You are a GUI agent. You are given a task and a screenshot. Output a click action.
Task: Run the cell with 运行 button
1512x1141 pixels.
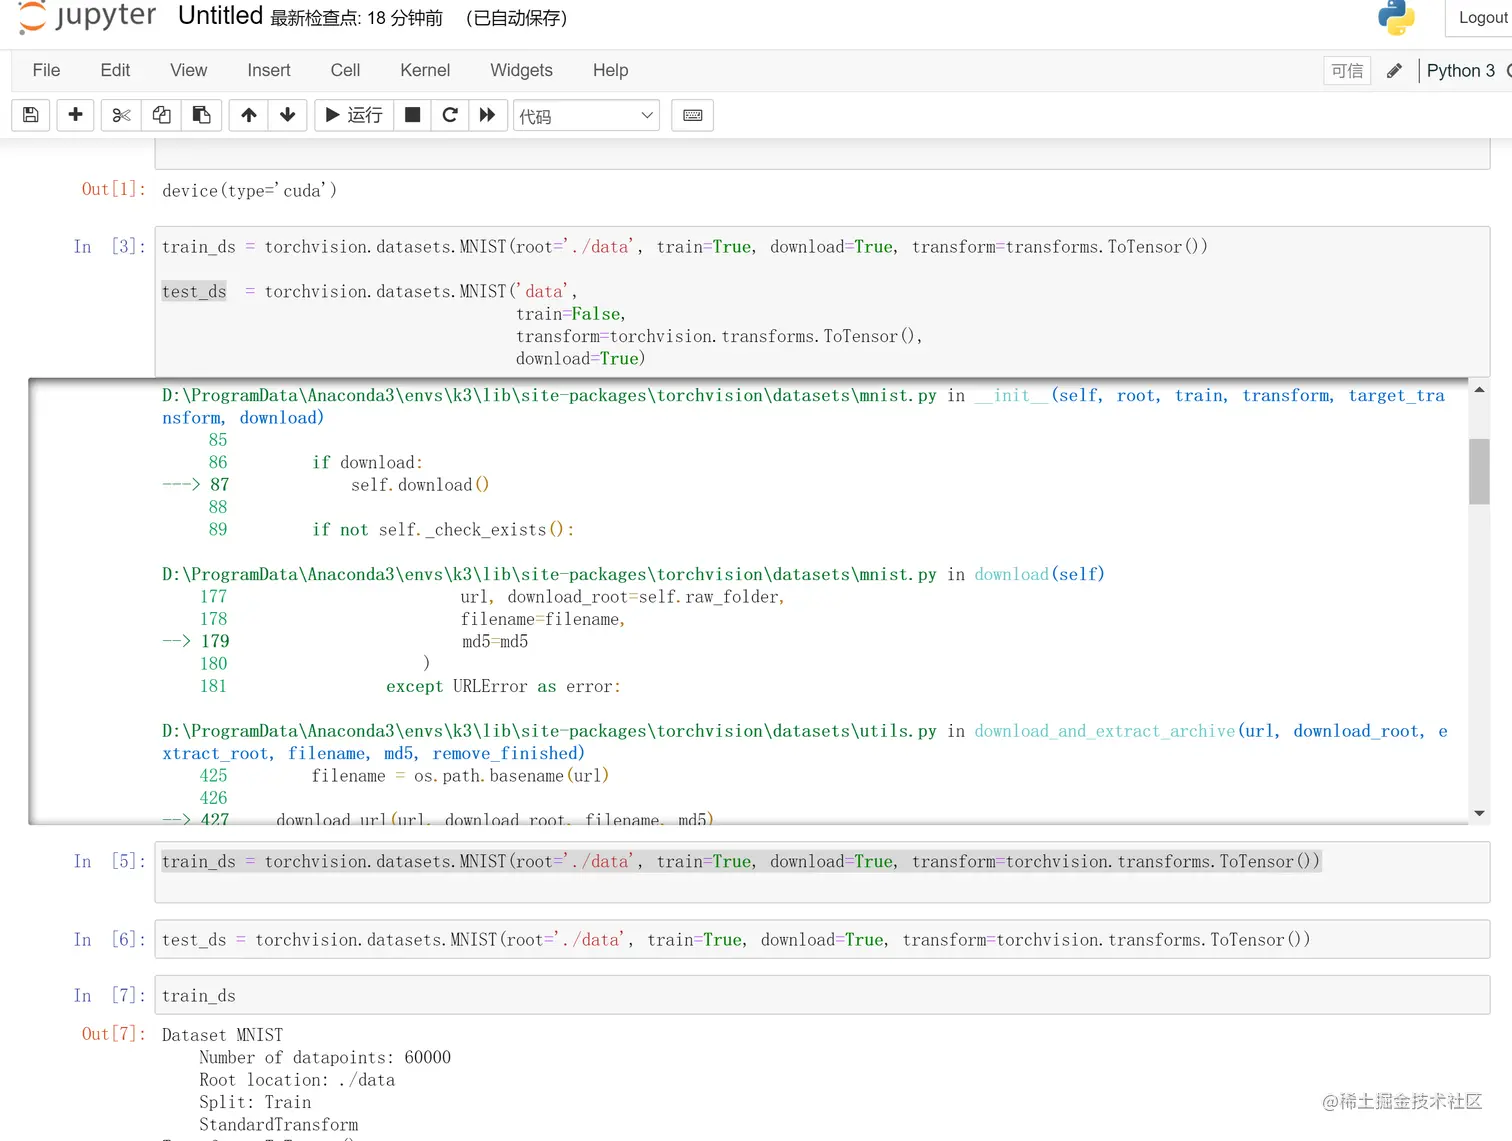click(x=354, y=115)
